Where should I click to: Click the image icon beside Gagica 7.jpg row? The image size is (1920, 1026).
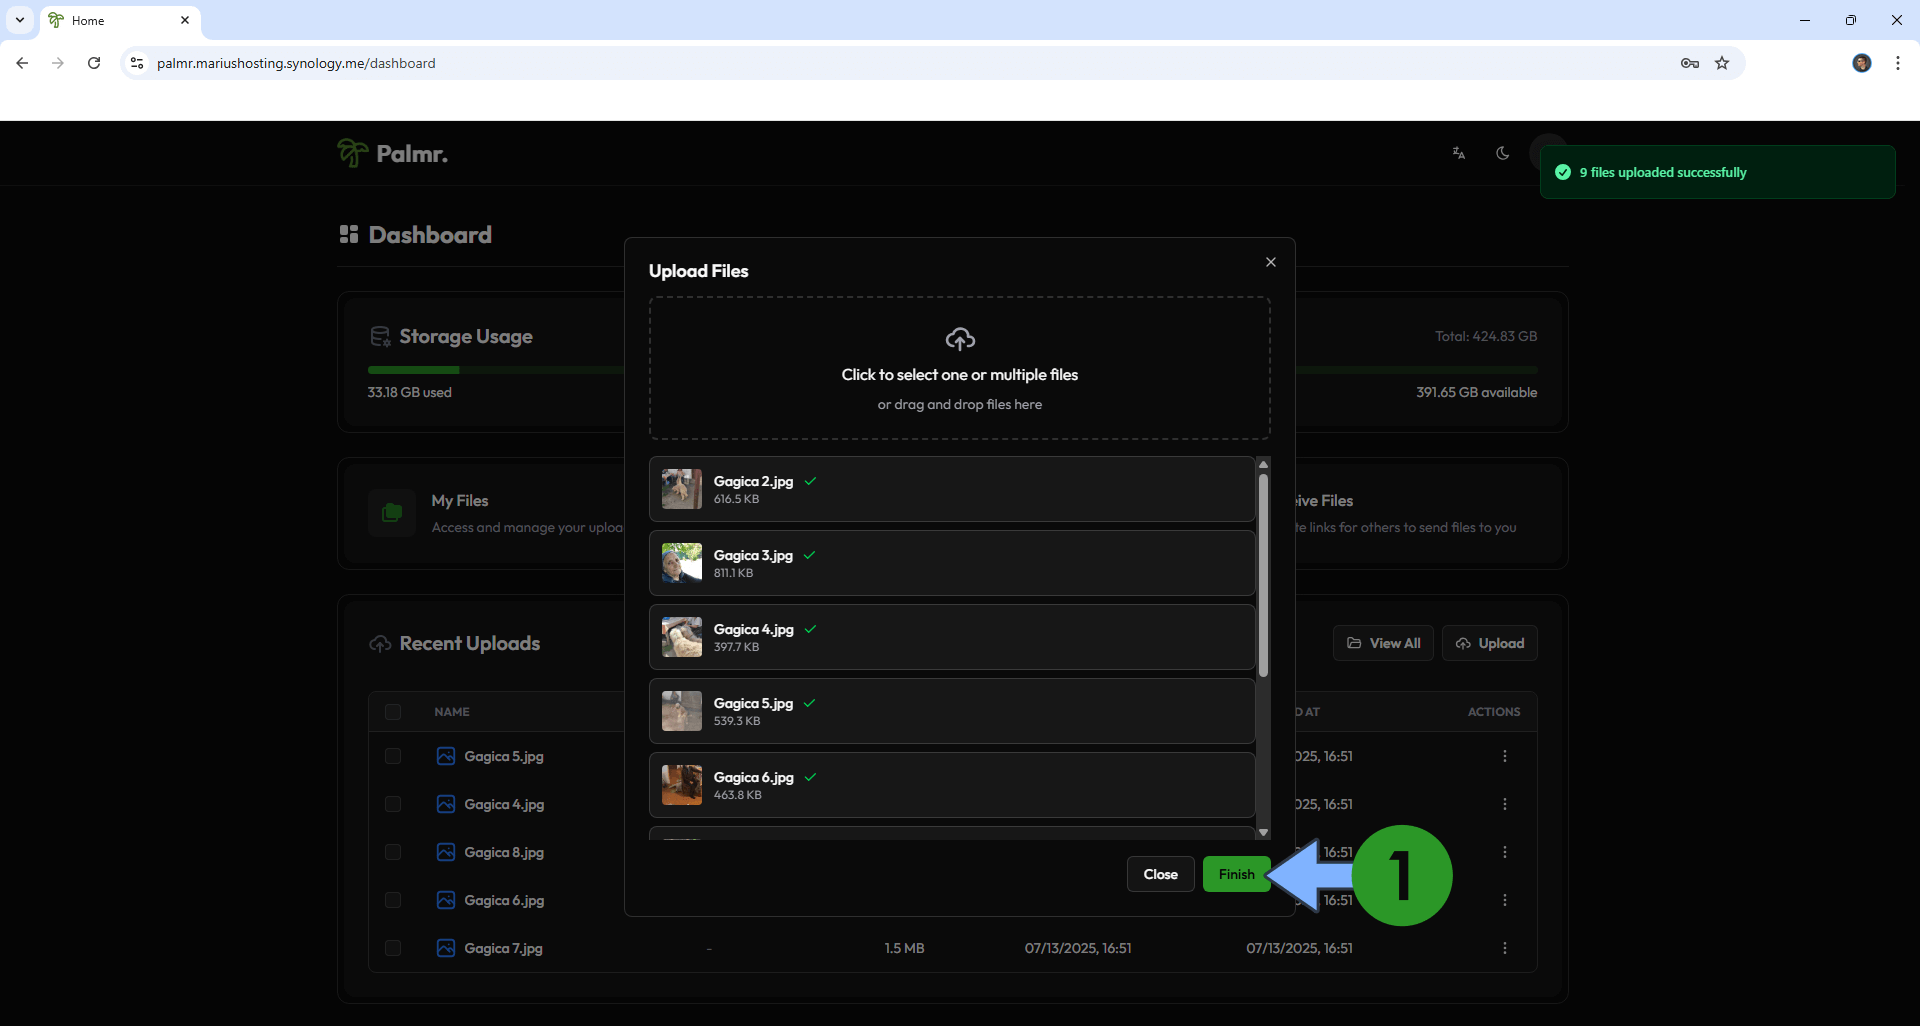pos(446,948)
